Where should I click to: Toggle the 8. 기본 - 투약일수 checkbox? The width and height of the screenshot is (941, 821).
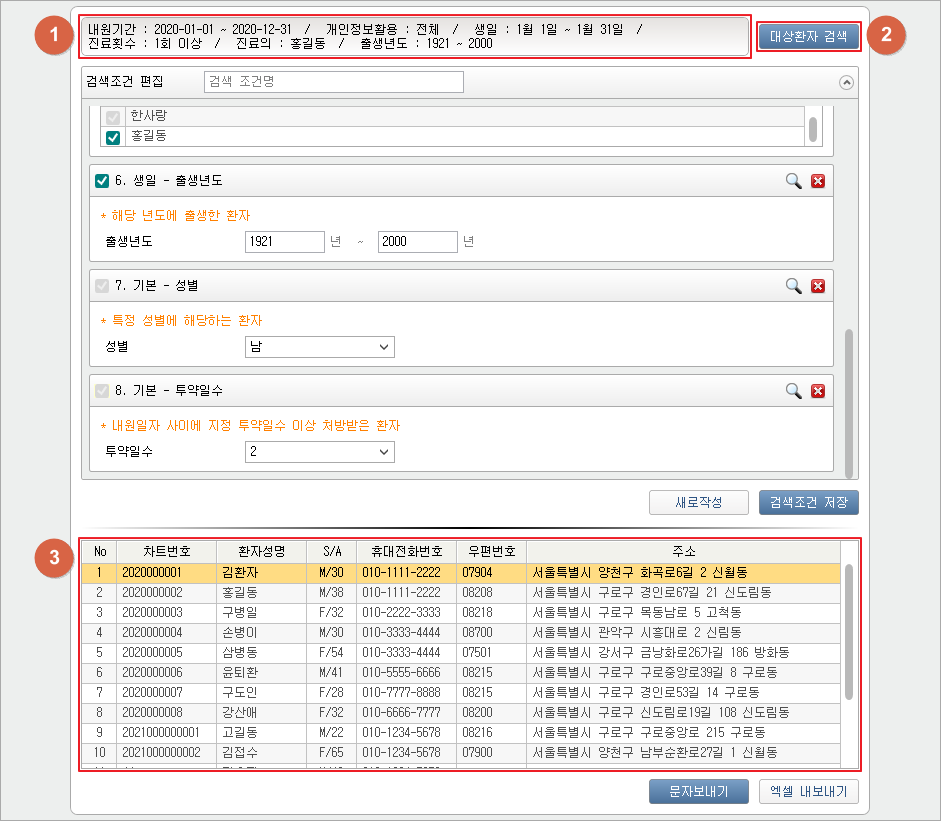click(101, 391)
